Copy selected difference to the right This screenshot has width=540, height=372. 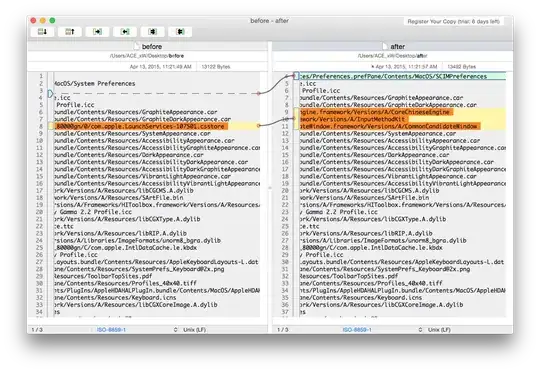97,32
